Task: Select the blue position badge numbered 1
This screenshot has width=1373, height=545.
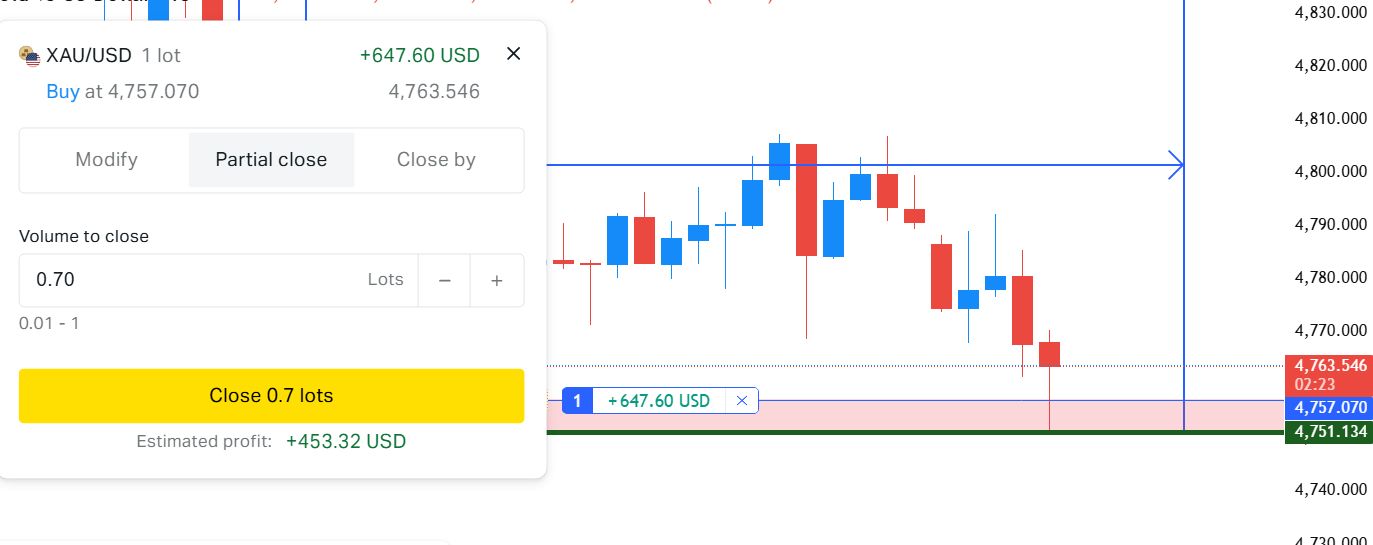Action: 577,401
